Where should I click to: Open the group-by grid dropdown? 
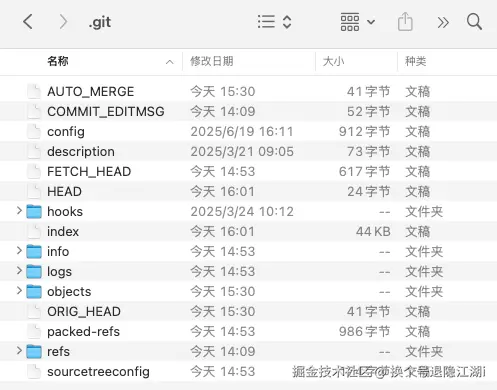358,22
